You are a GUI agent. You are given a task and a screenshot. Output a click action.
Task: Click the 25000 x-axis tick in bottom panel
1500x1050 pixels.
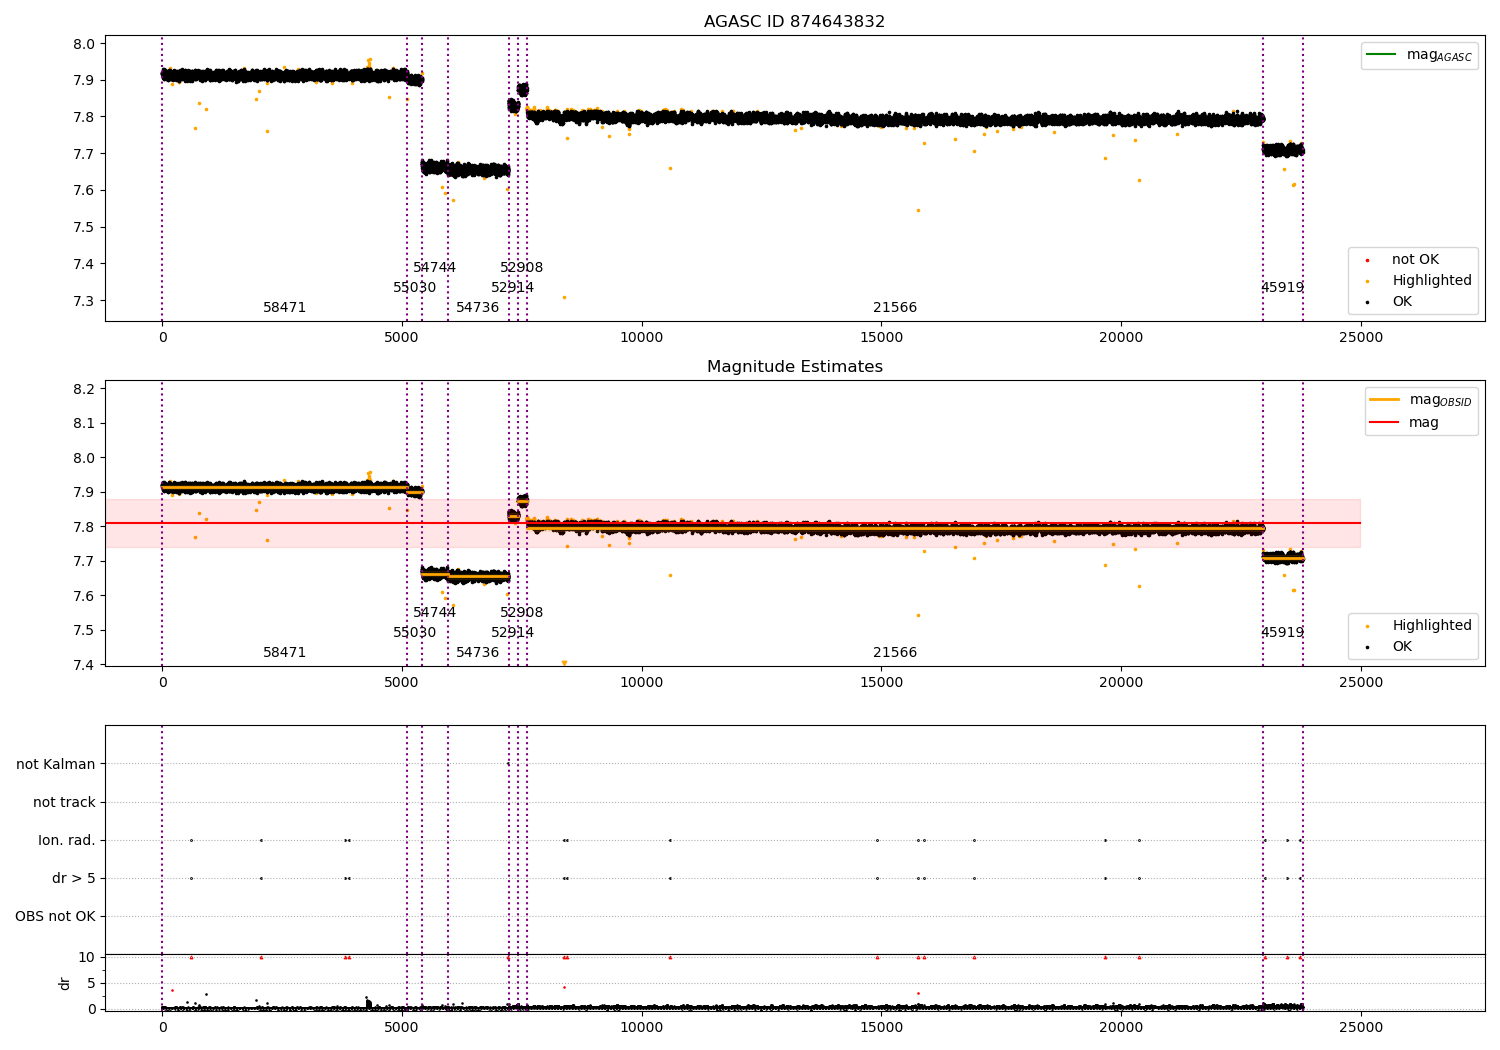[1360, 1027]
